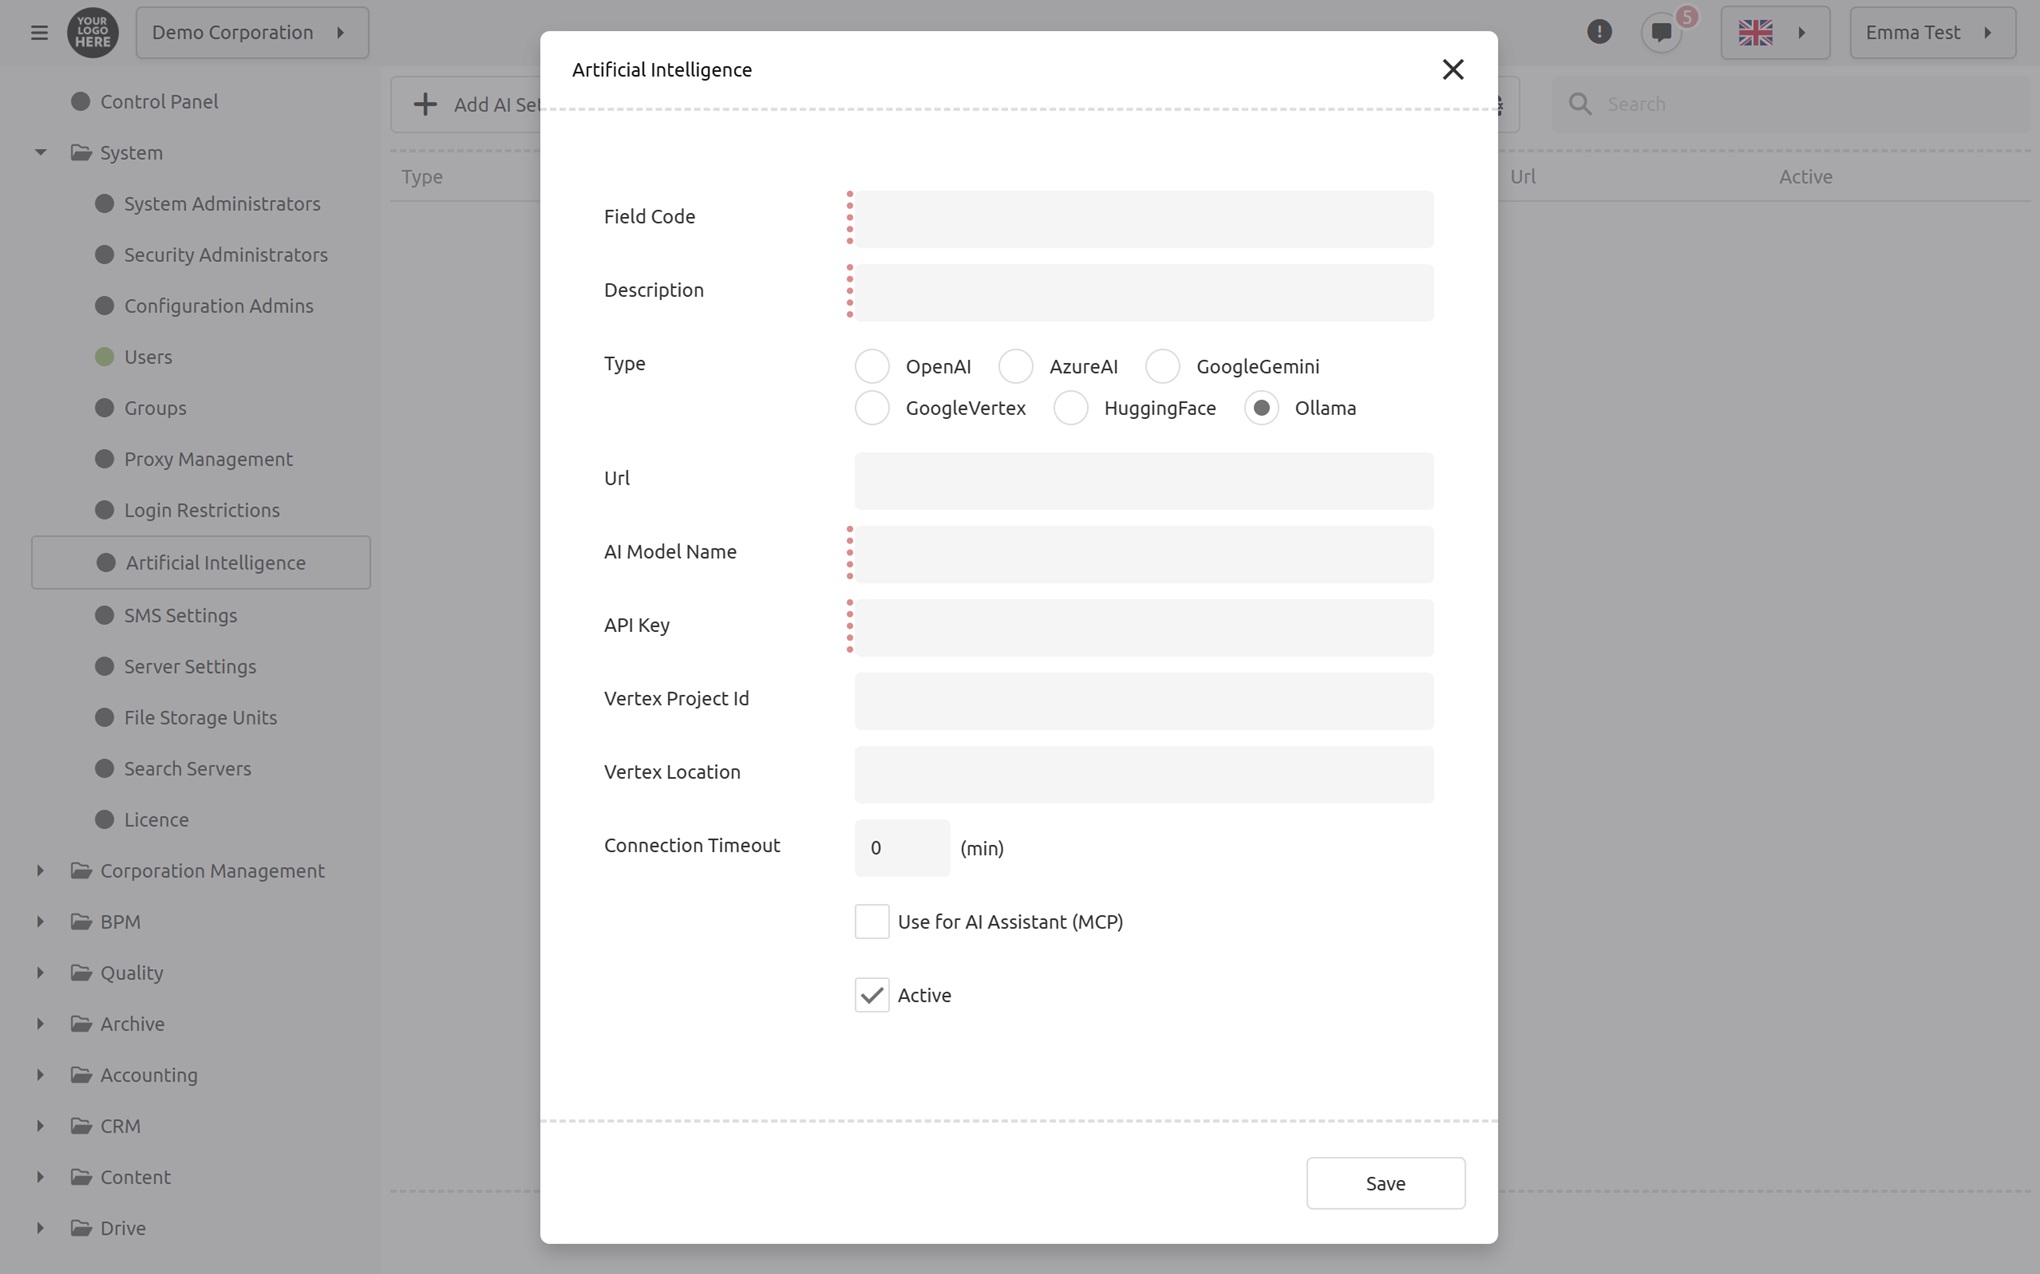Expand the Corporation Management folder
This screenshot has width=2040, height=1274.
pos(41,870)
